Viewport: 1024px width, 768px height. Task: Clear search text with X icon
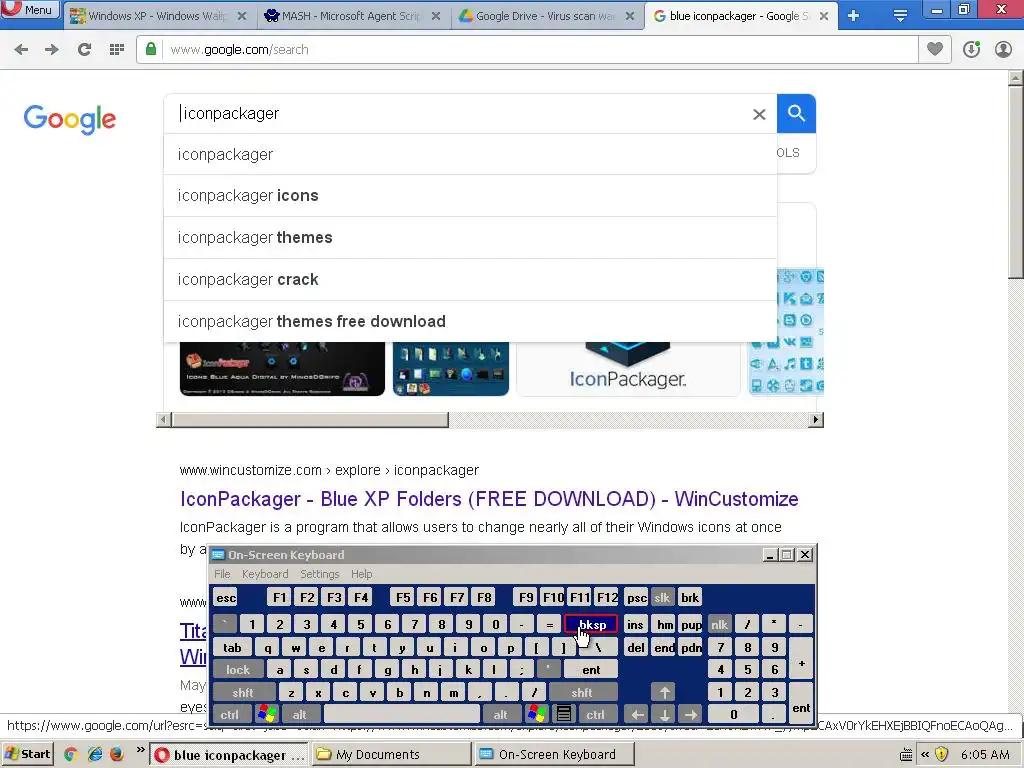pyautogui.click(x=759, y=114)
